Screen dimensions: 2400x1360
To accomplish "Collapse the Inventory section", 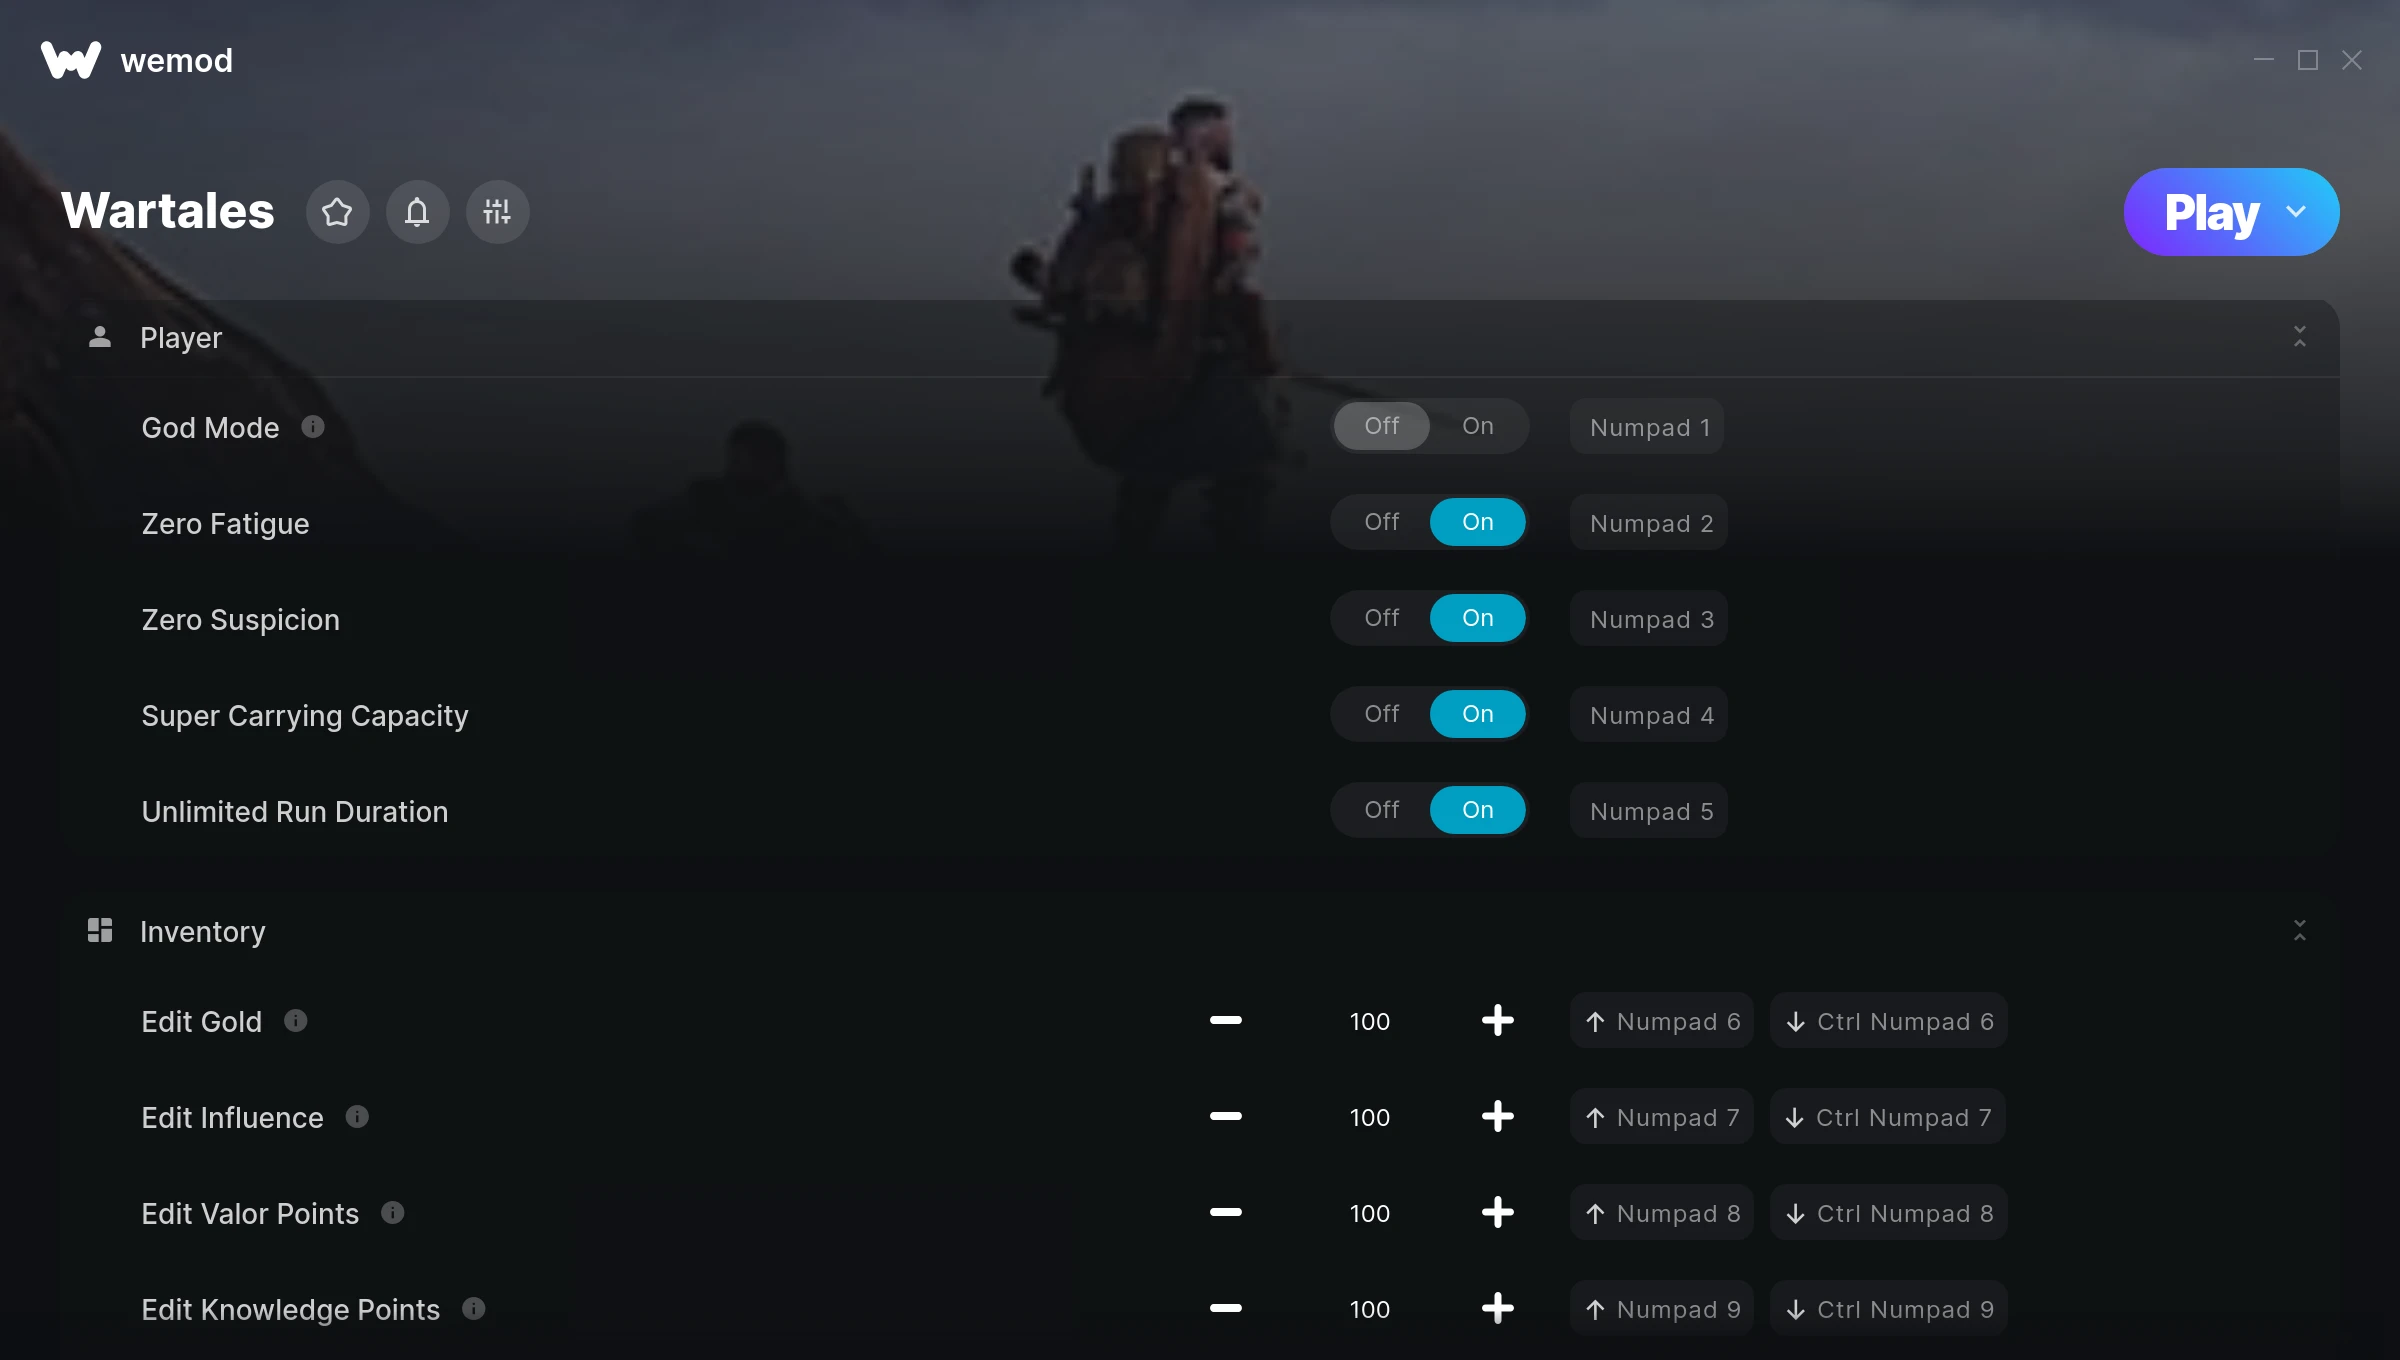I will point(2300,931).
